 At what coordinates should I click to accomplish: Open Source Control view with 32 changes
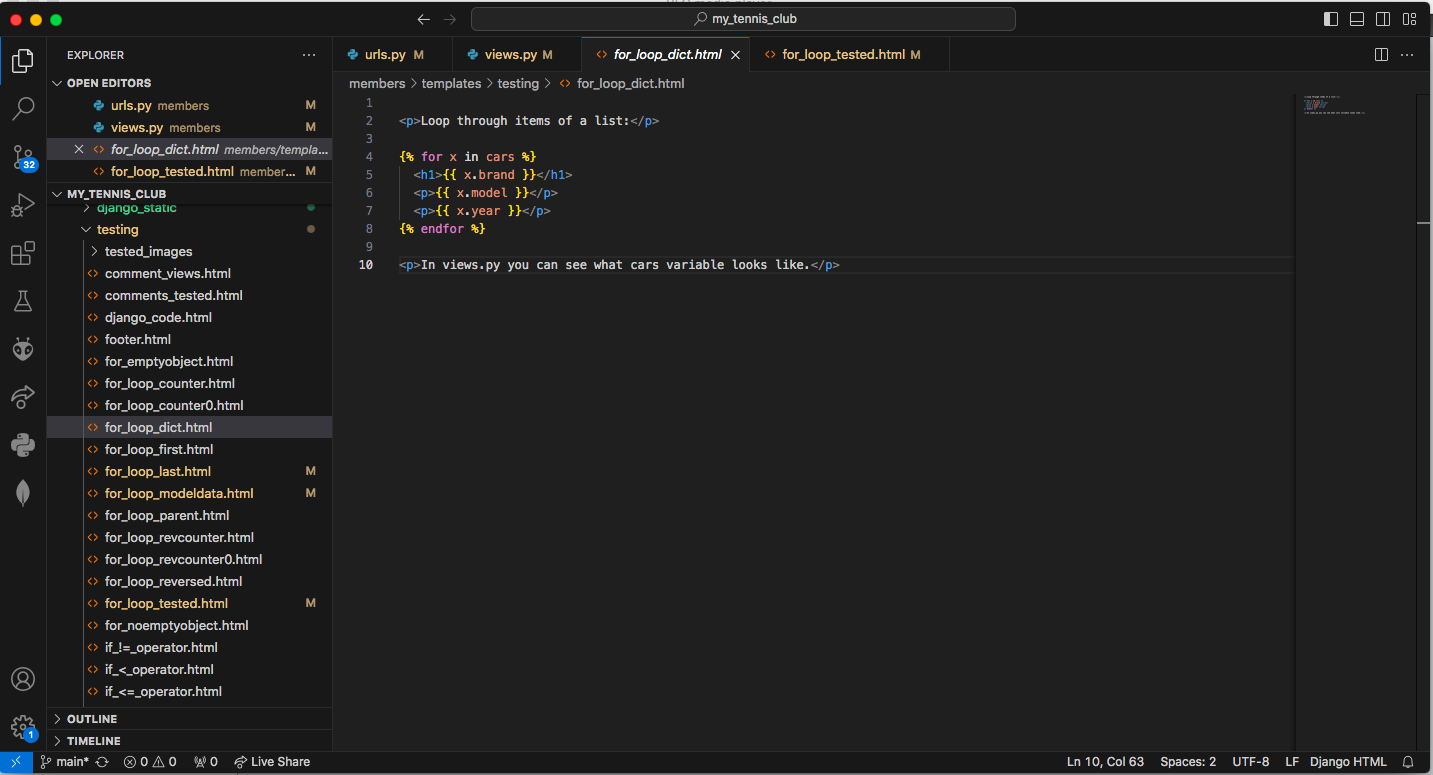(x=23, y=156)
